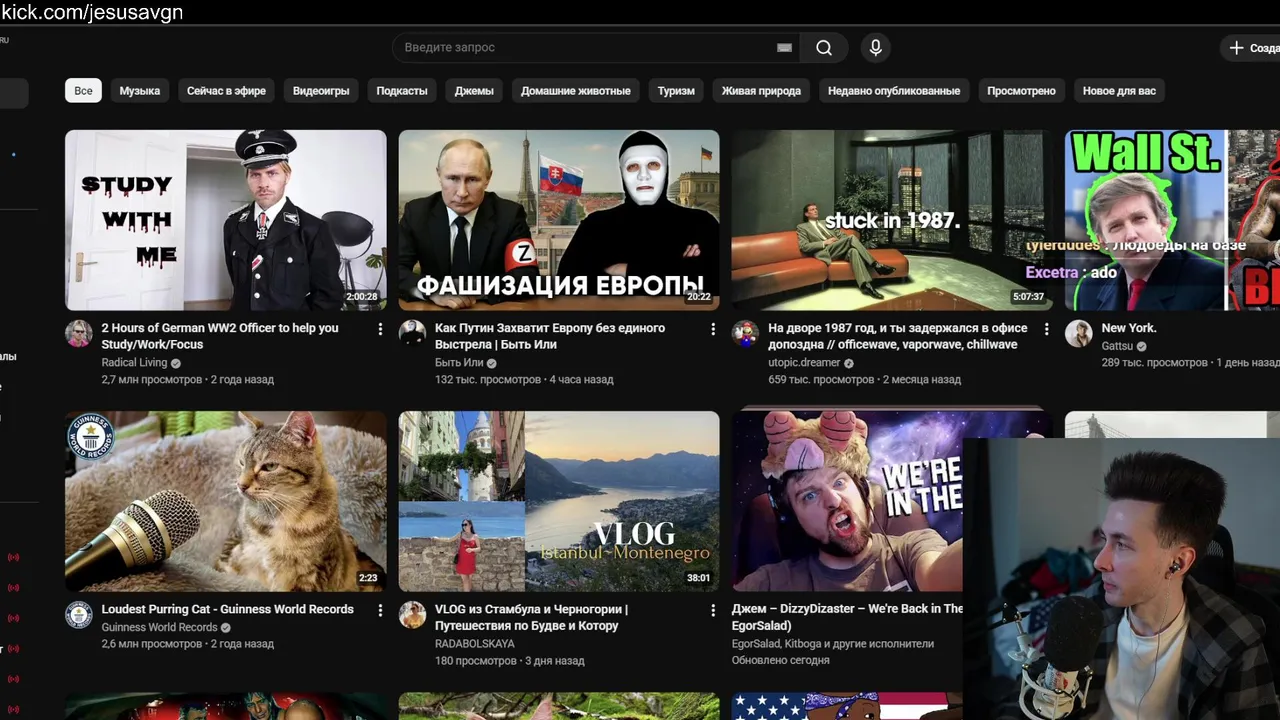Image resolution: width=1280 pixels, height=720 pixels.
Task: Click title VLOG из Стамбула и Черногории
Action: pos(531,617)
